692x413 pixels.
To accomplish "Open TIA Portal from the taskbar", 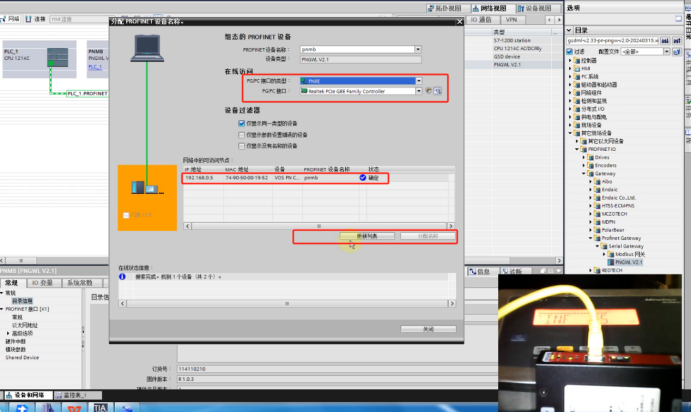I will (100, 408).
